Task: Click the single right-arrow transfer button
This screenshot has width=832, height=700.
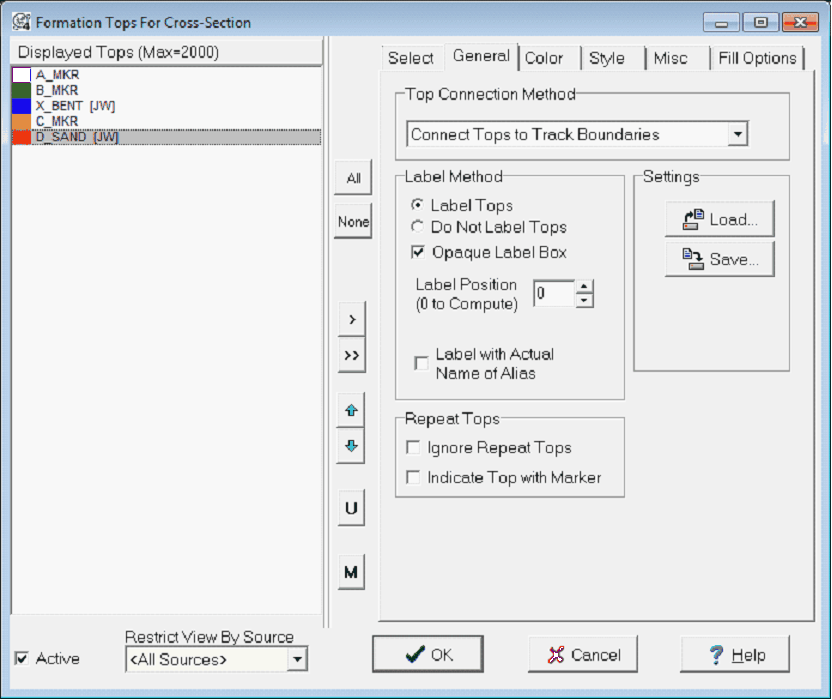Action: click(x=351, y=318)
